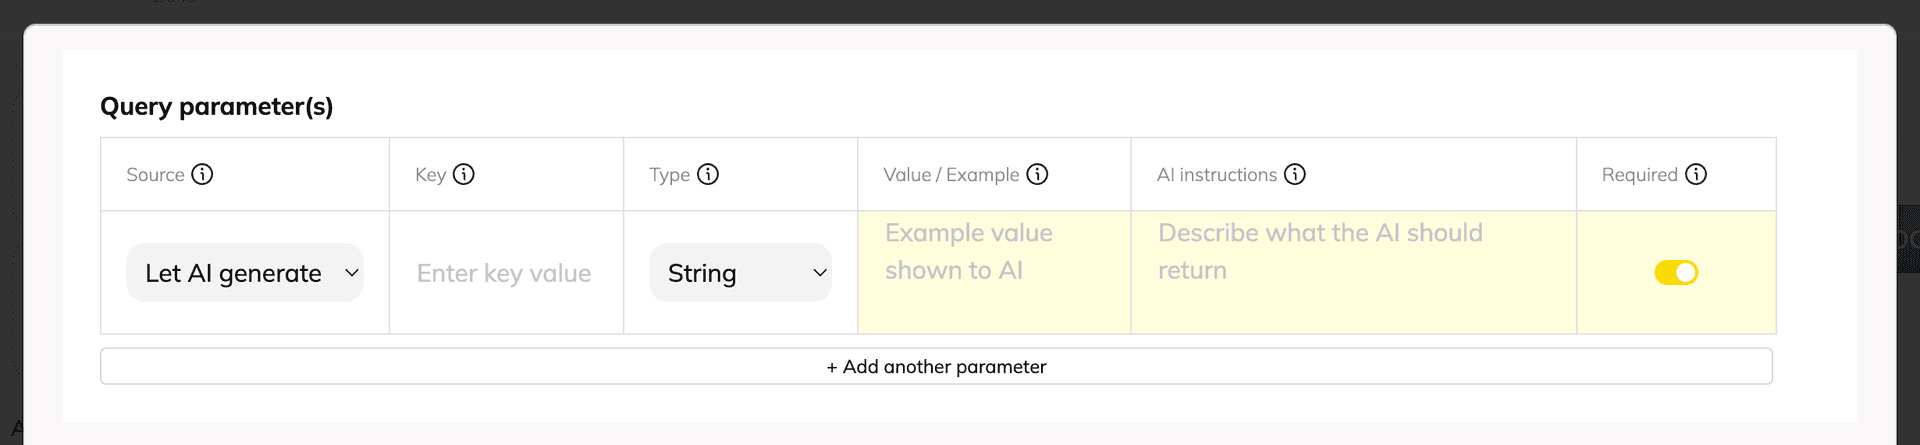Disable the Required toggle switch

[1676, 272]
